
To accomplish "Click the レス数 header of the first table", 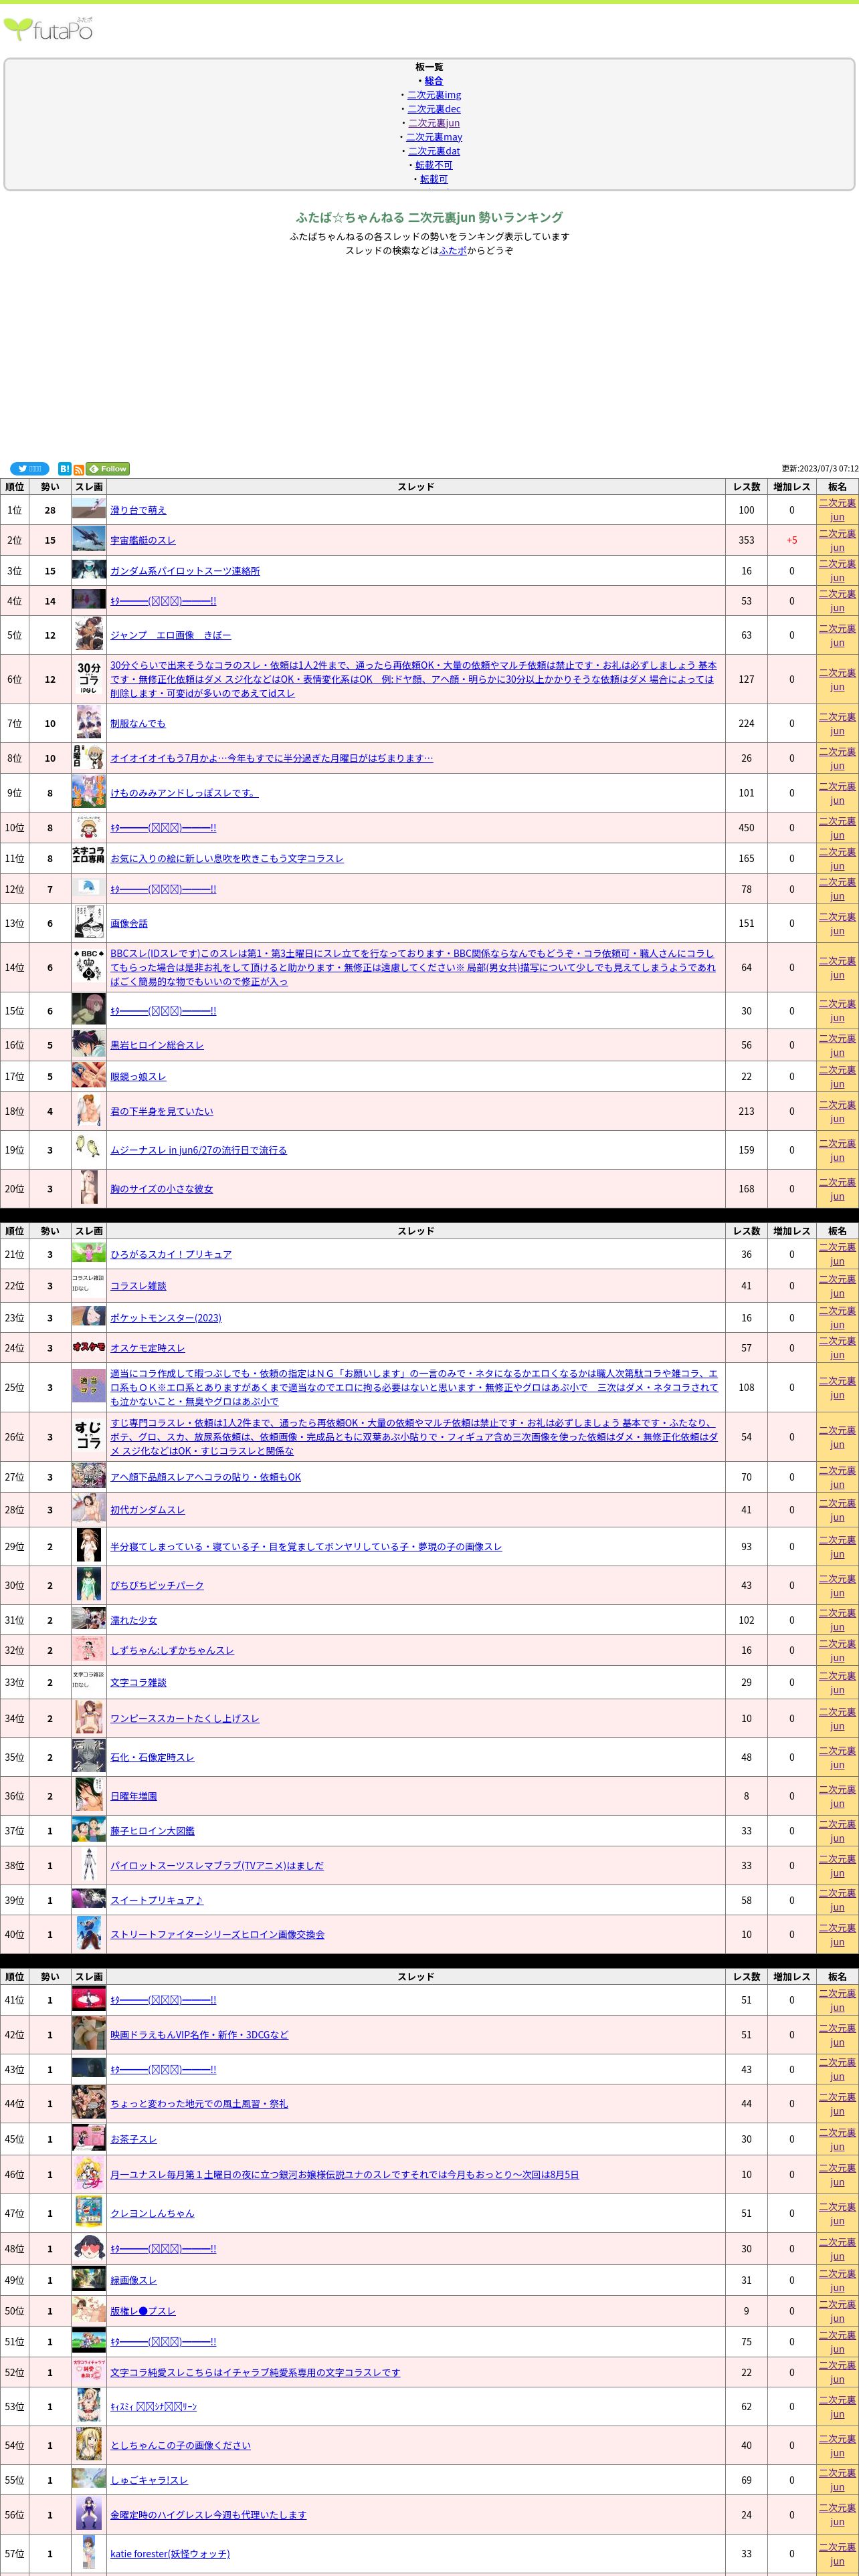I will 746,487.
